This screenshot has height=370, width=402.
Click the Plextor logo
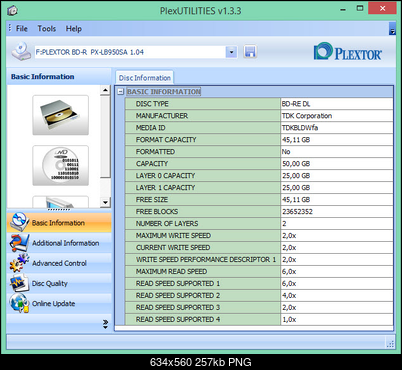pos(347,52)
